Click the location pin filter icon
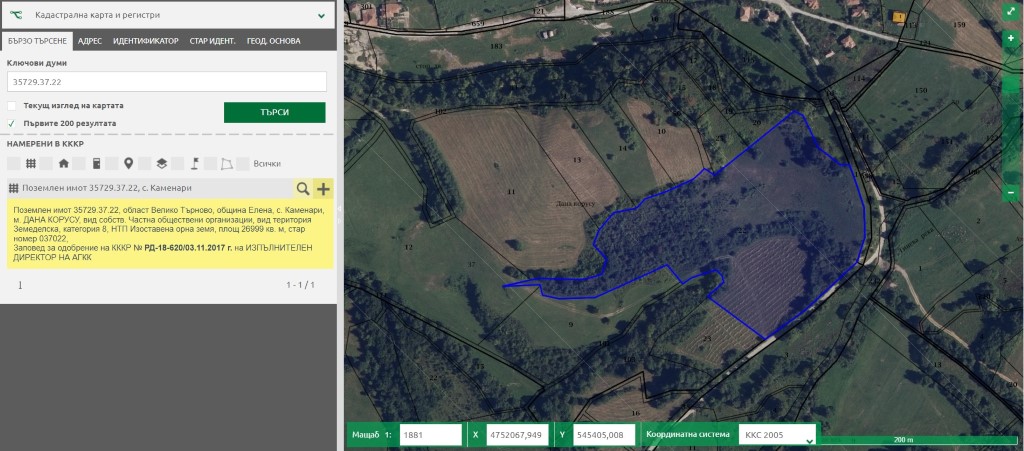 click(x=128, y=163)
